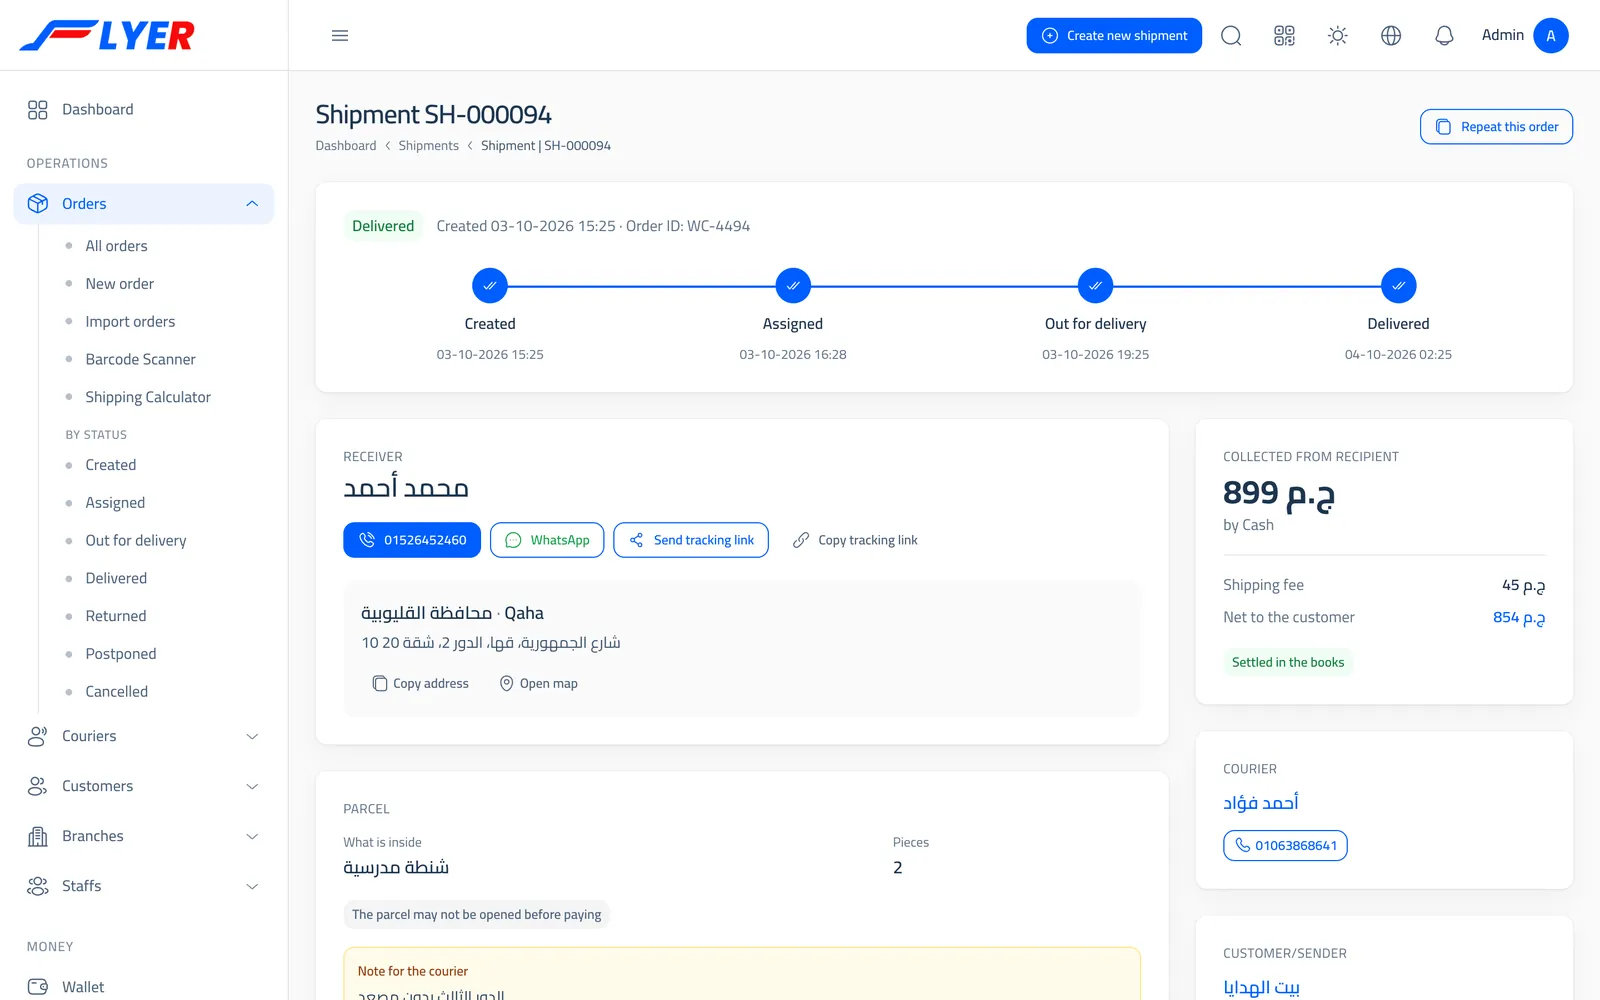Open Wallet in the sidebar
Viewport: 1600px width, 1000px height.
pos(144,987)
